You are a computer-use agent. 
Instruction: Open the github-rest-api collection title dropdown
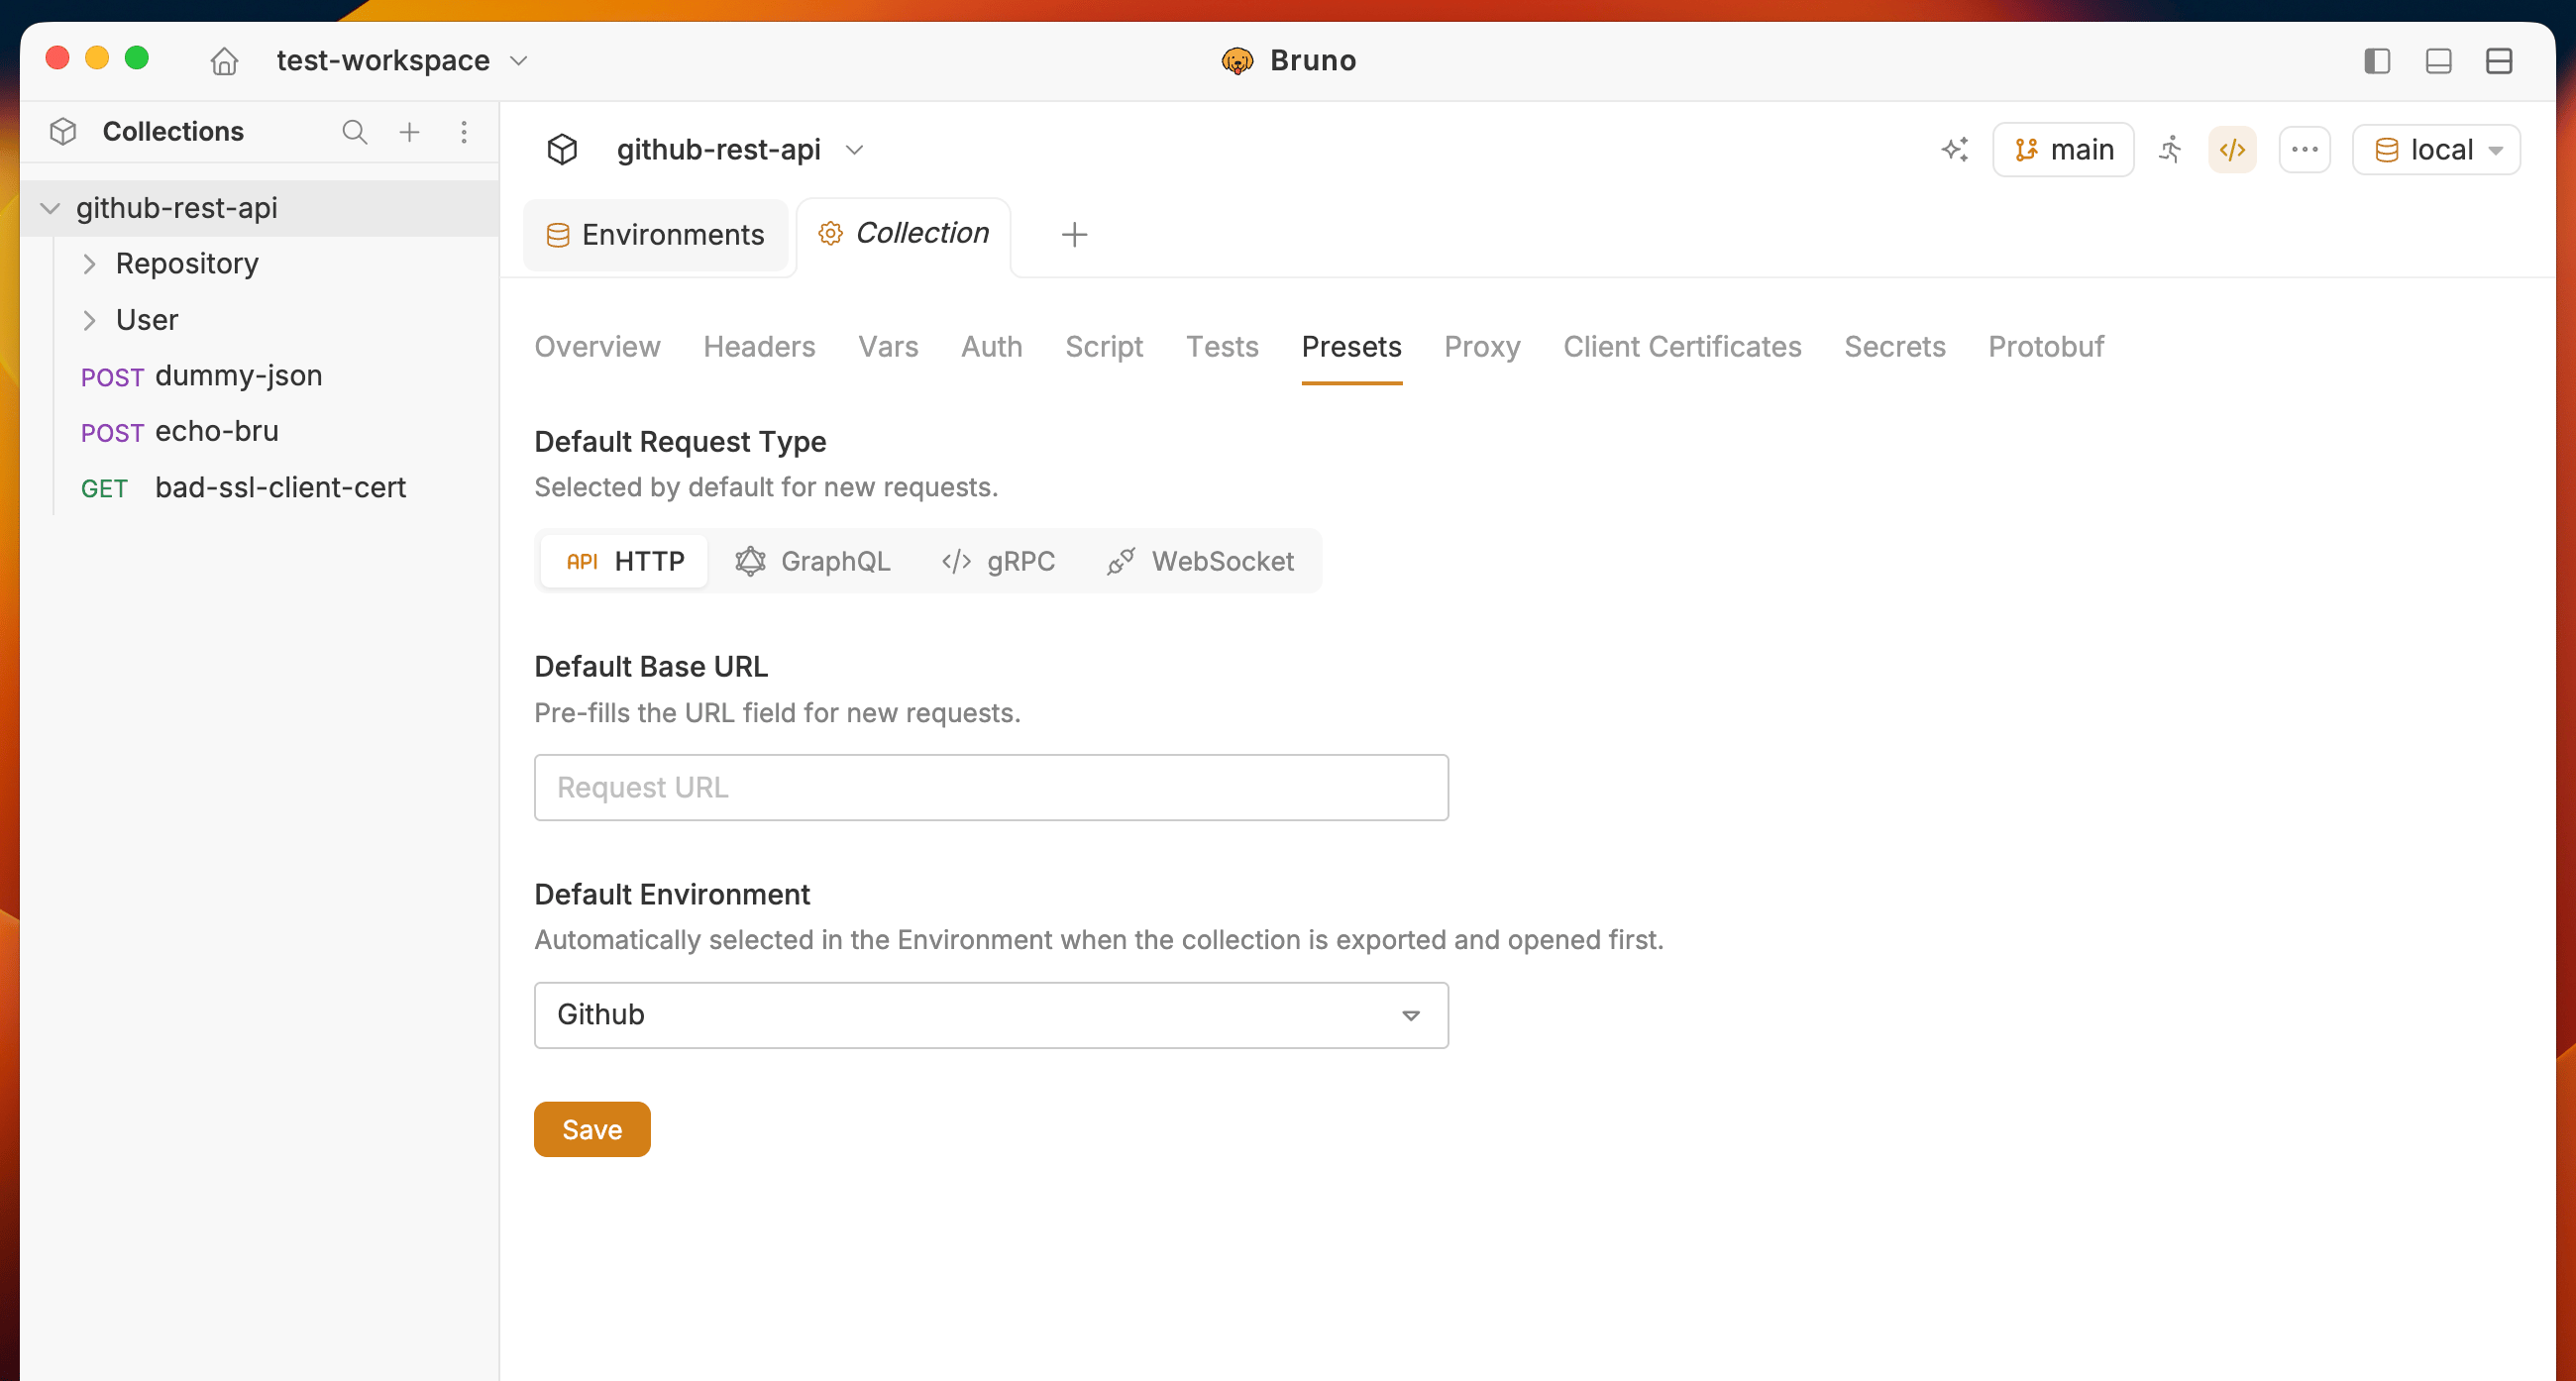pyautogui.click(x=740, y=150)
